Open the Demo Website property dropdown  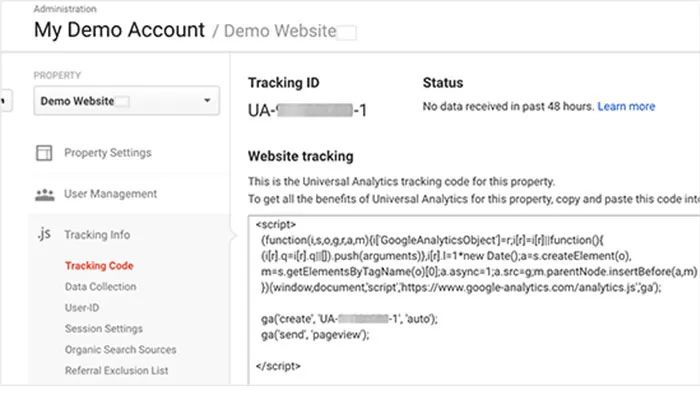pos(126,101)
